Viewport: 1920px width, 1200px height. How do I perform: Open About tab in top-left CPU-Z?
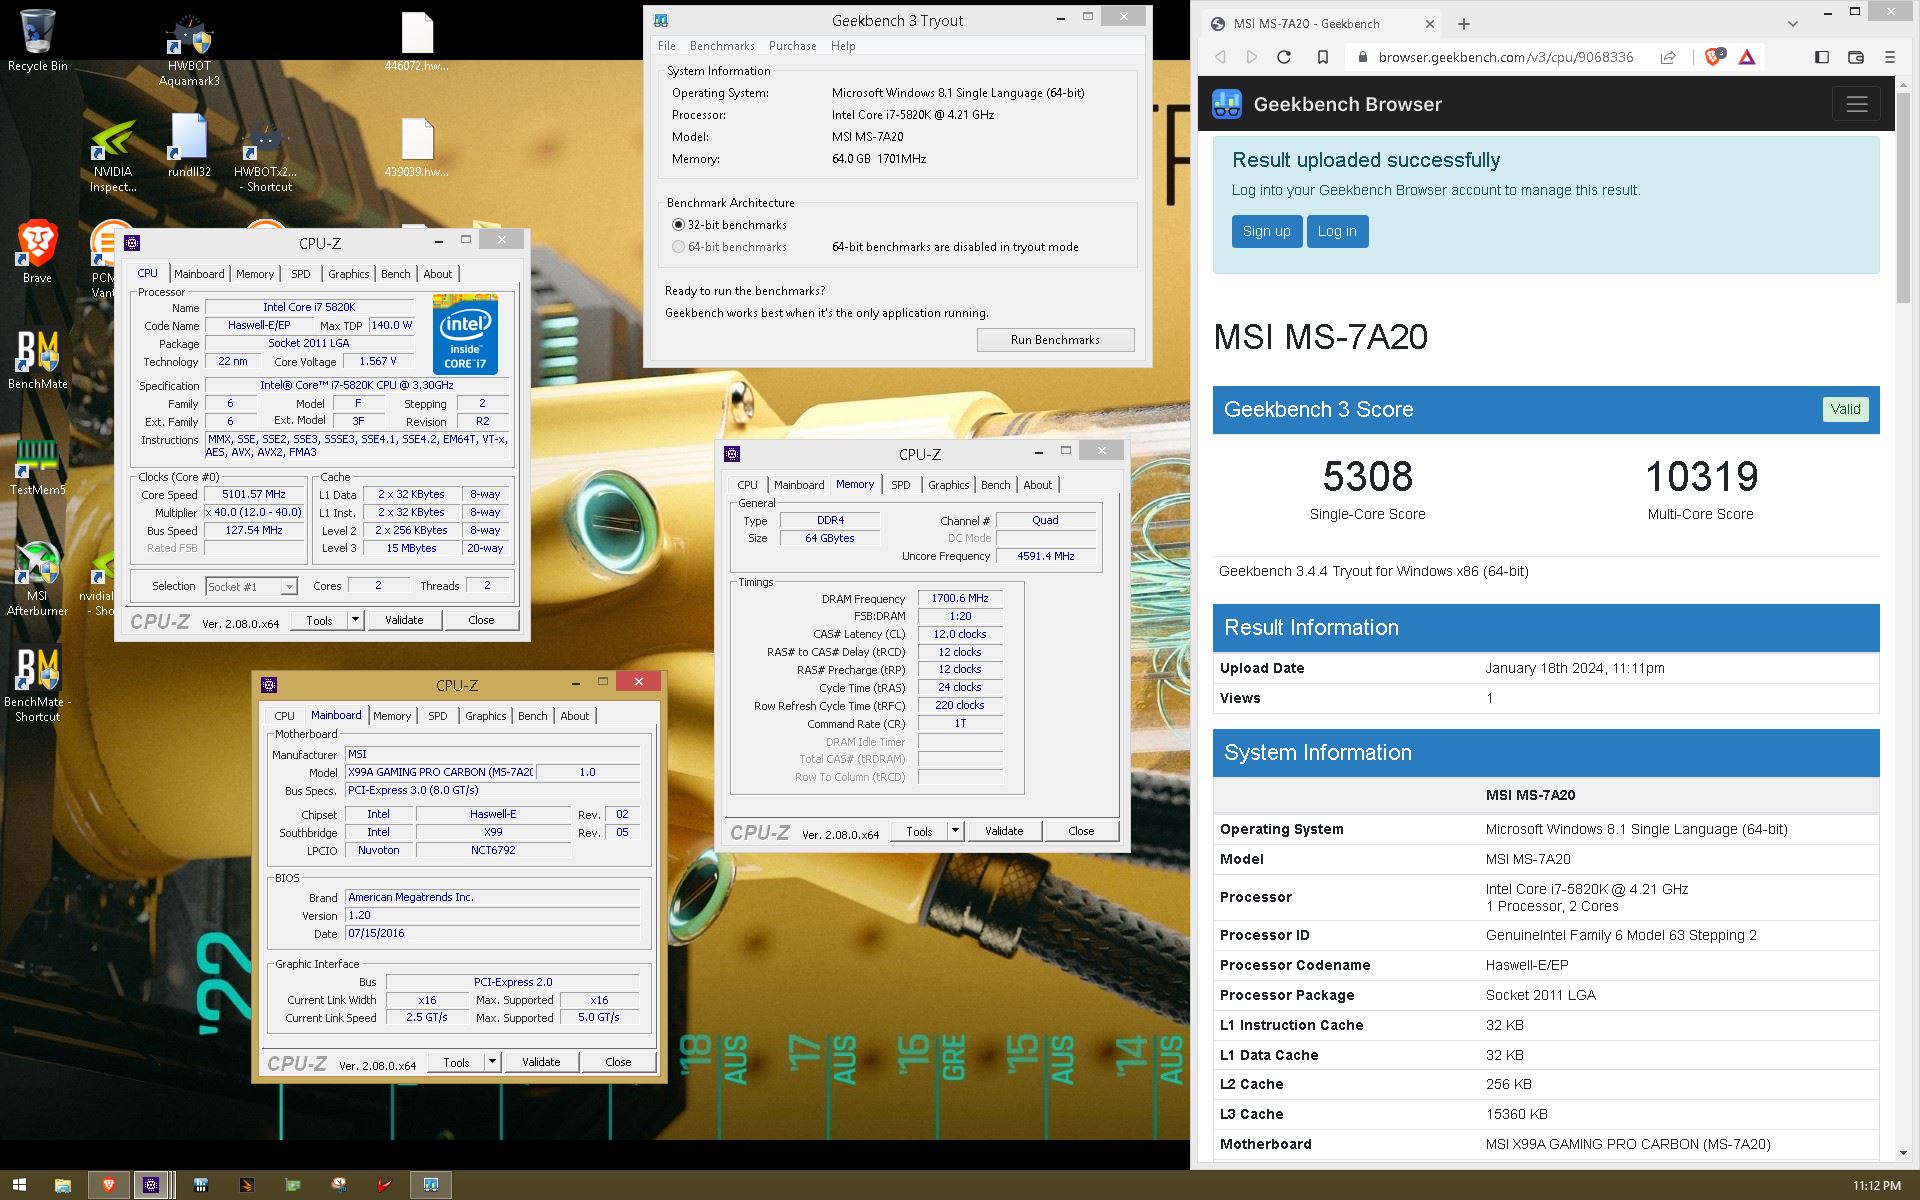coord(438,274)
